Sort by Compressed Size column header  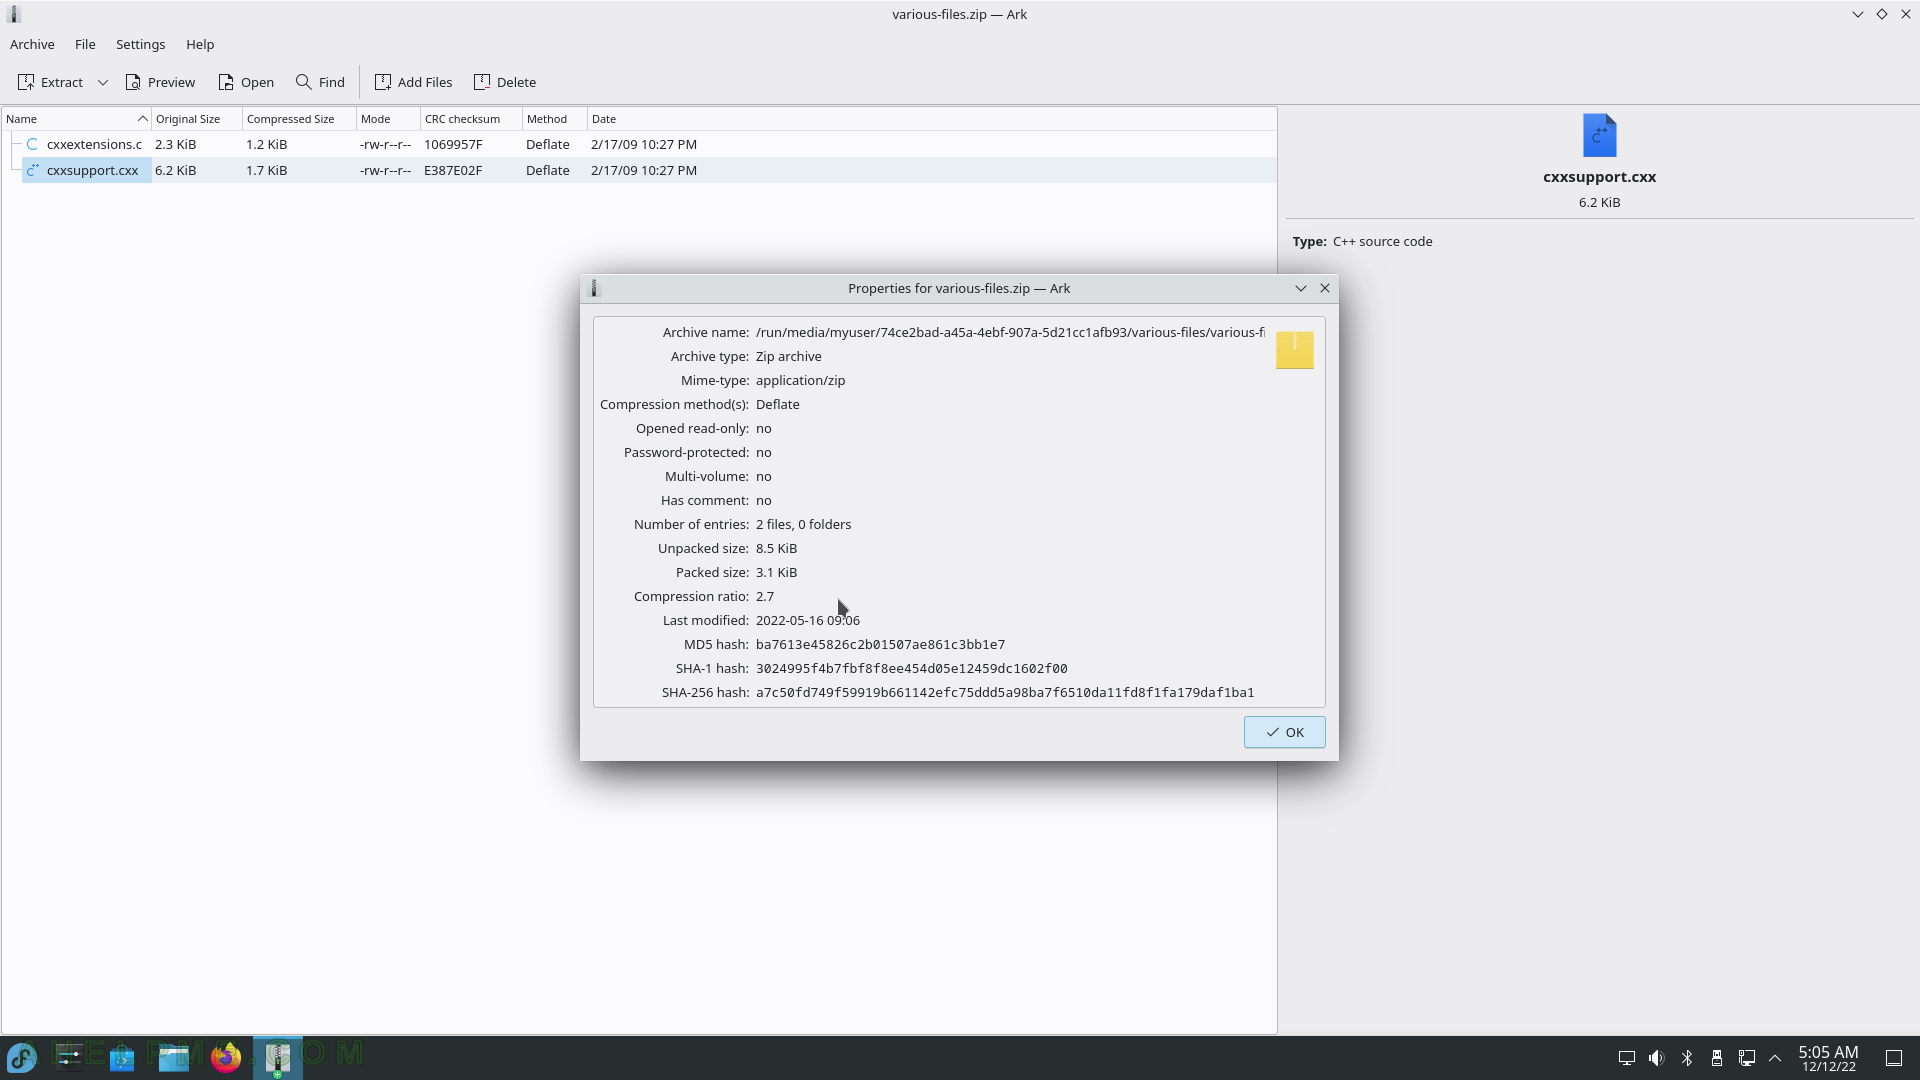point(299,119)
